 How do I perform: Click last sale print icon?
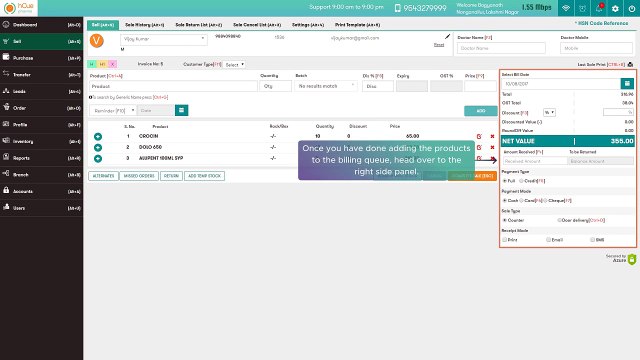[x=630, y=64]
